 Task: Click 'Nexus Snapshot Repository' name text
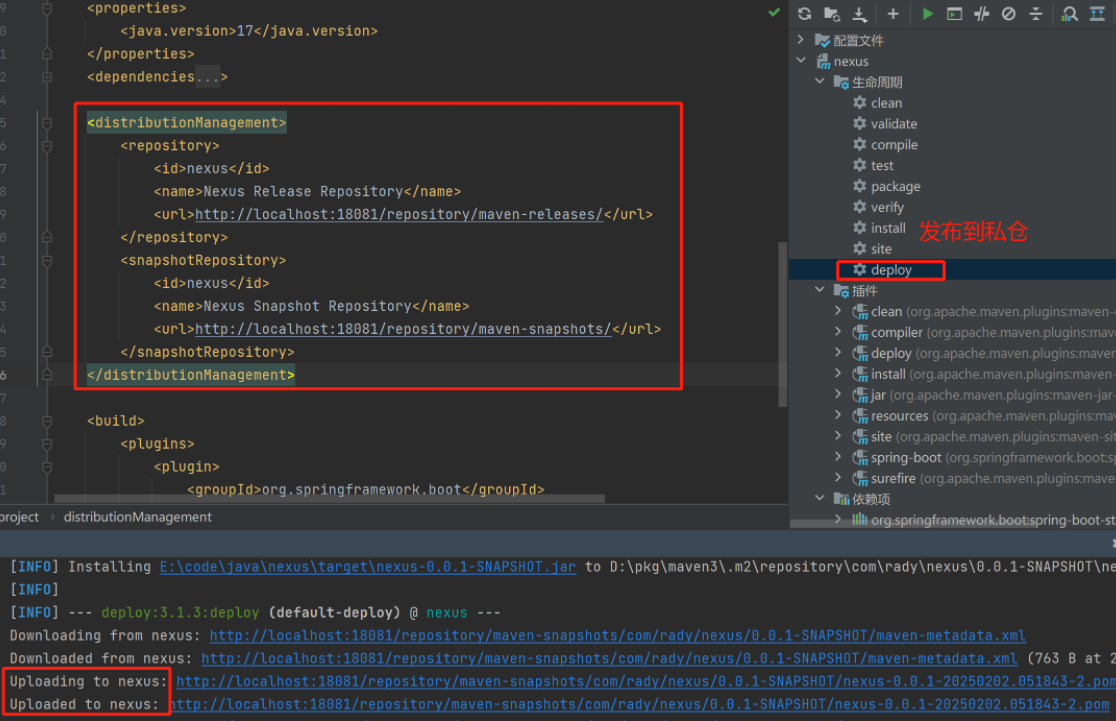[307, 306]
